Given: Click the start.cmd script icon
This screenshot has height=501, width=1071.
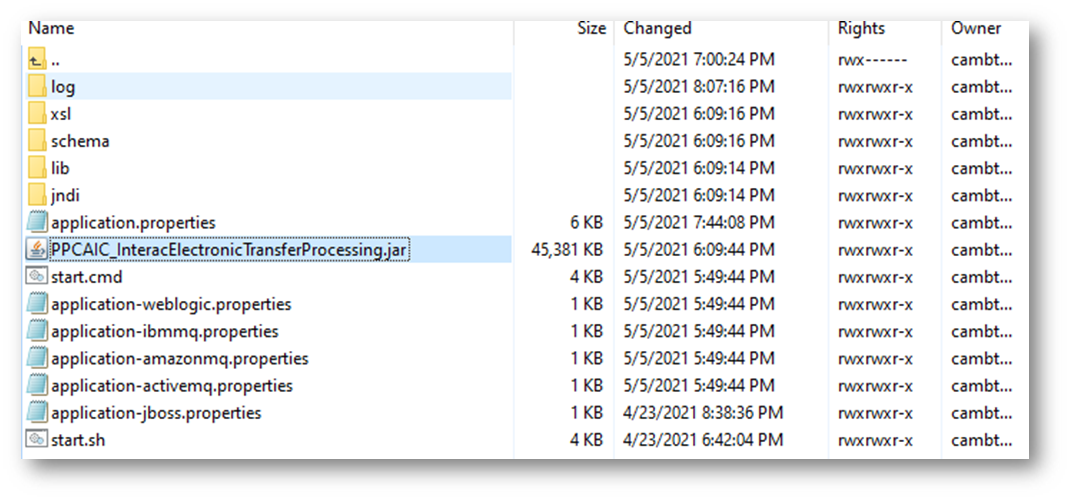Looking at the screenshot, I should coord(37,276).
